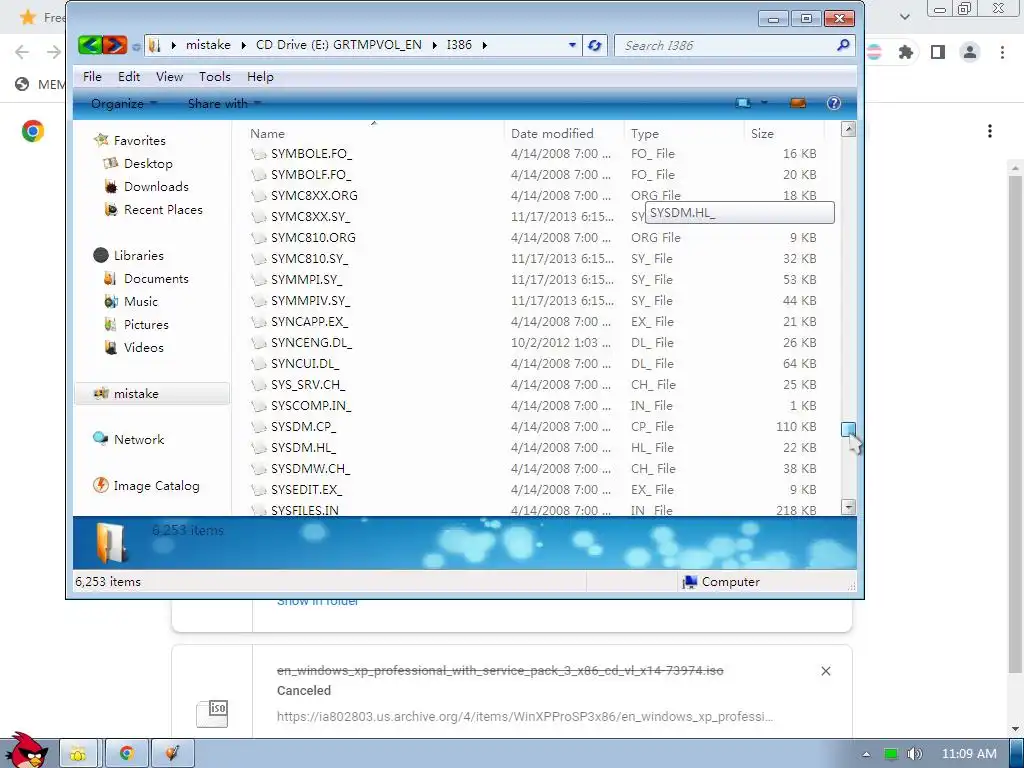Viewport: 1024px width, 768px height.
Task: Open recent pages dropdown near nav arrows
Action: 136,46
